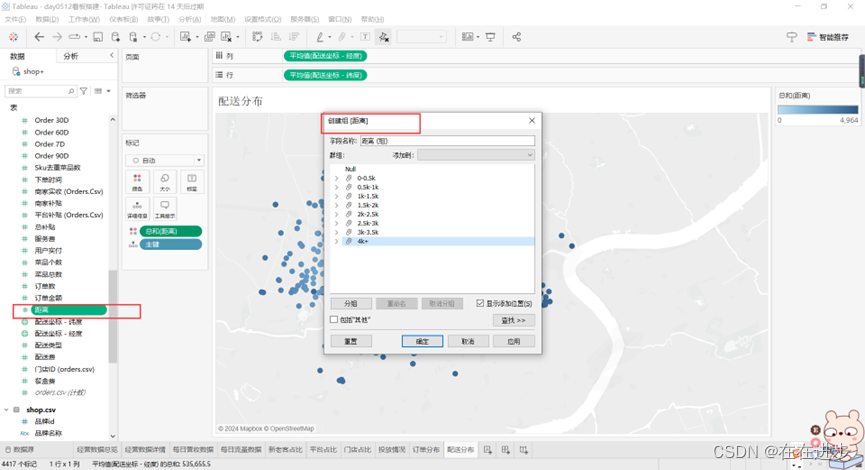Viewport: 865px width, 470px height.
Task: Switch to the 分析 pane tab
Action: click(x=71, y=56)
